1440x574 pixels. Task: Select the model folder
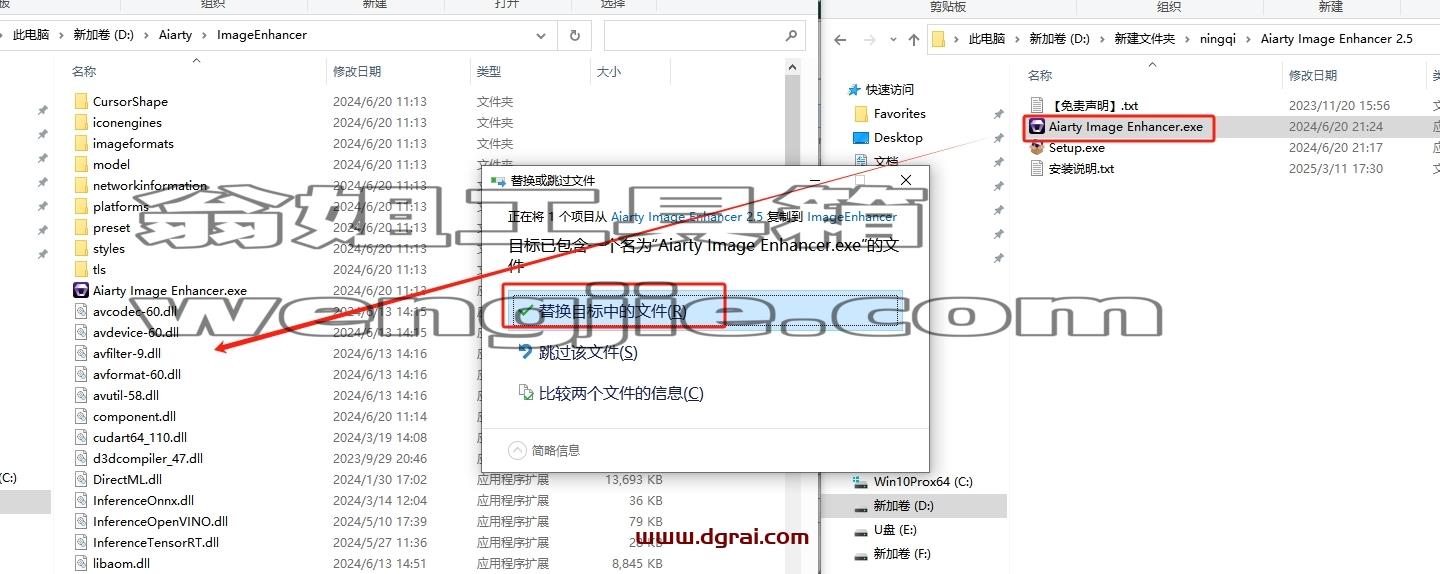[x=111, y=164]
